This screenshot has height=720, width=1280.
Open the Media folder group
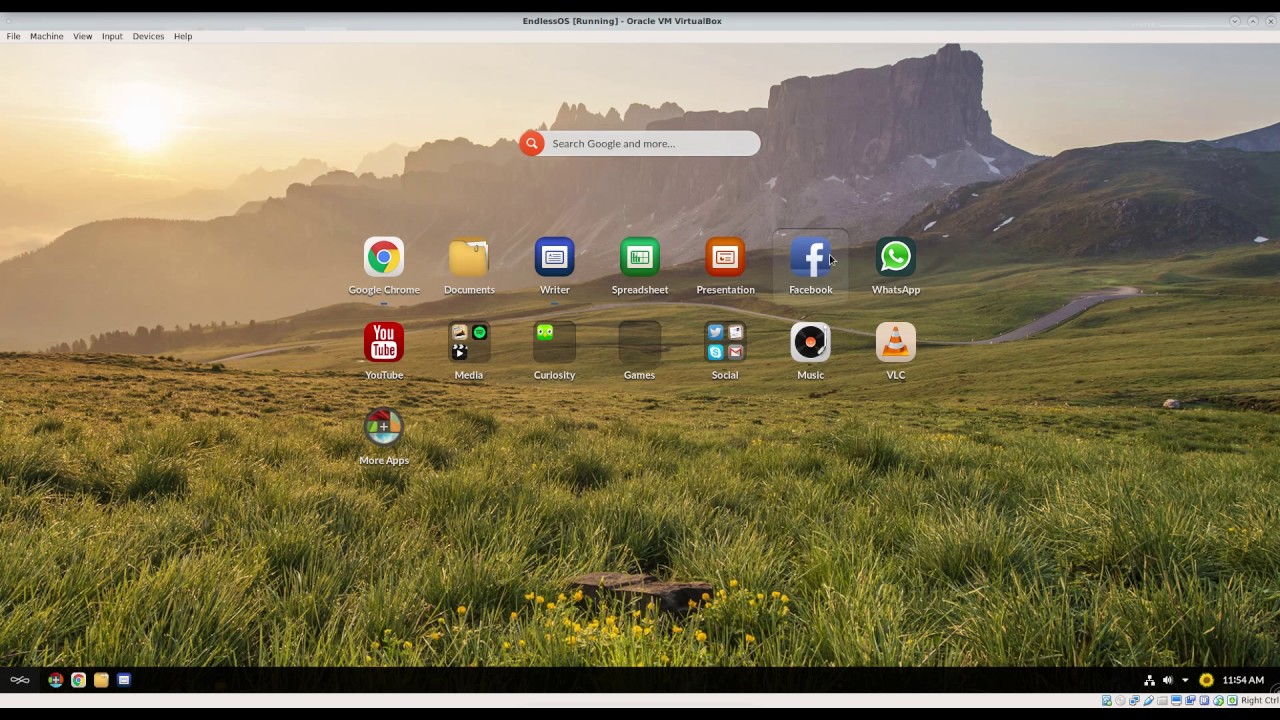pos(469,352)
